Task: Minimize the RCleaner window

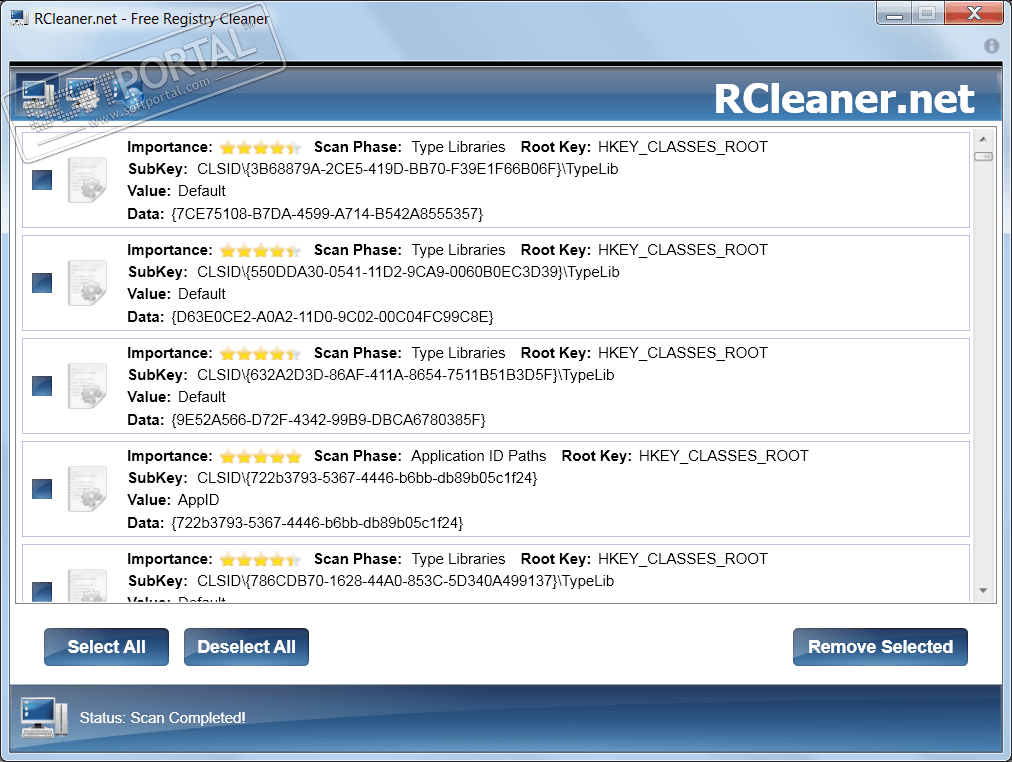Action: point(894,14)
